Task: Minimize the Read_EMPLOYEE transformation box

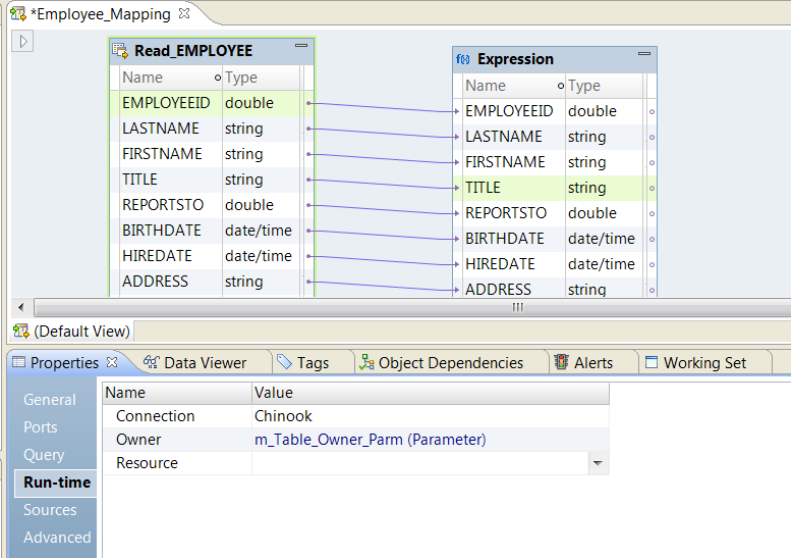Action: pos(301,48)
